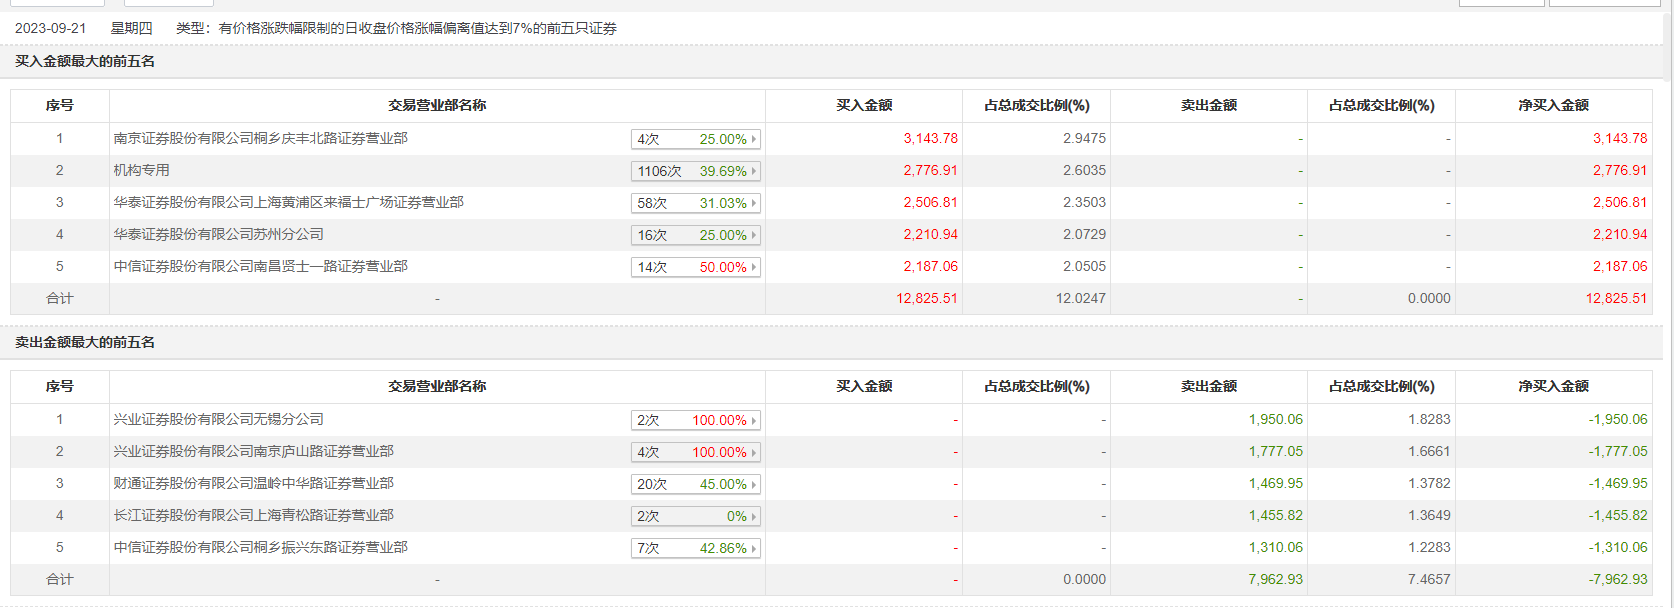Open the 58次 31.03% stats dropdown
1674x608 pixels.
695,204
